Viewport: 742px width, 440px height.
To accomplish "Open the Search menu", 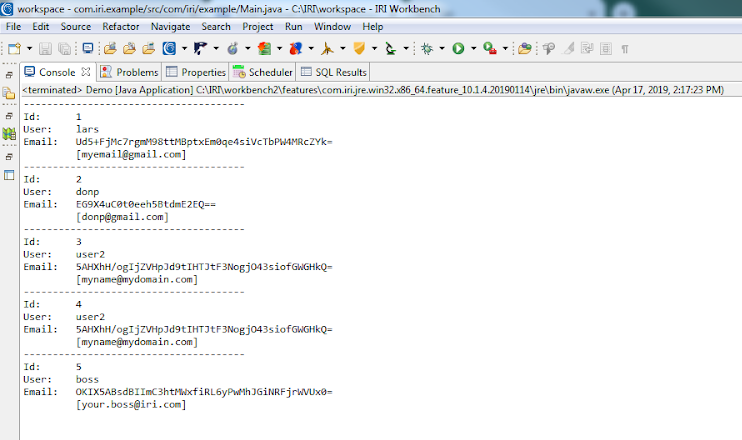I will point(216,26).
